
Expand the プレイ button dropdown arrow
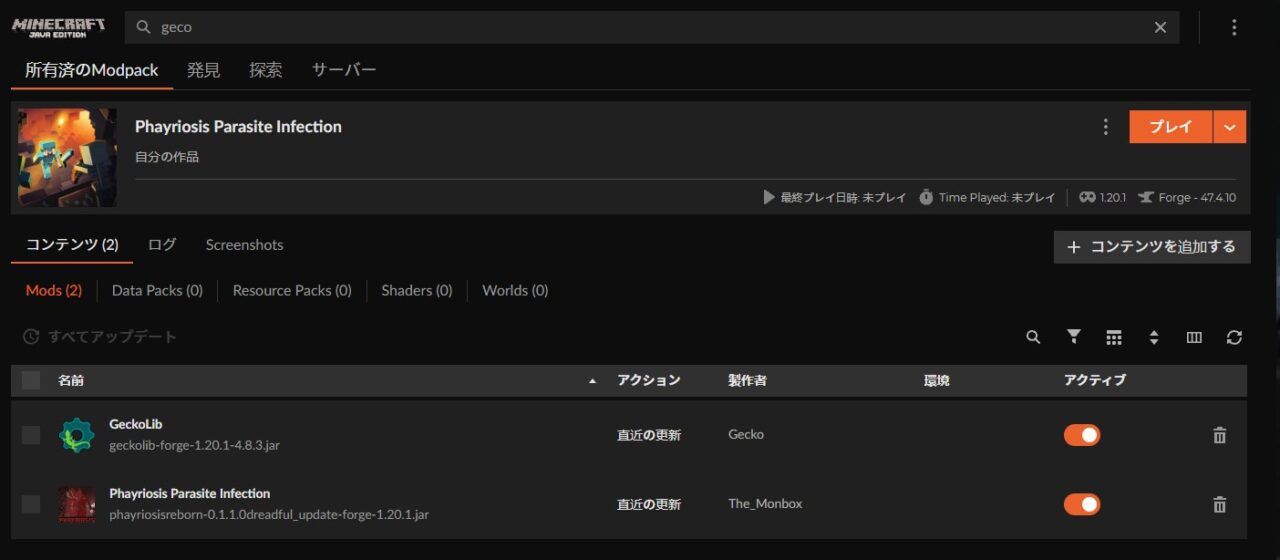pos(1230,127)
